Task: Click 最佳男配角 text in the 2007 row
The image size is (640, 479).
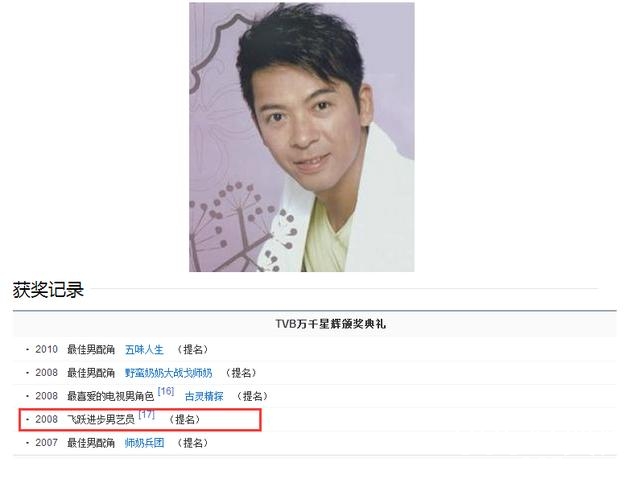Action: (91, 443)
